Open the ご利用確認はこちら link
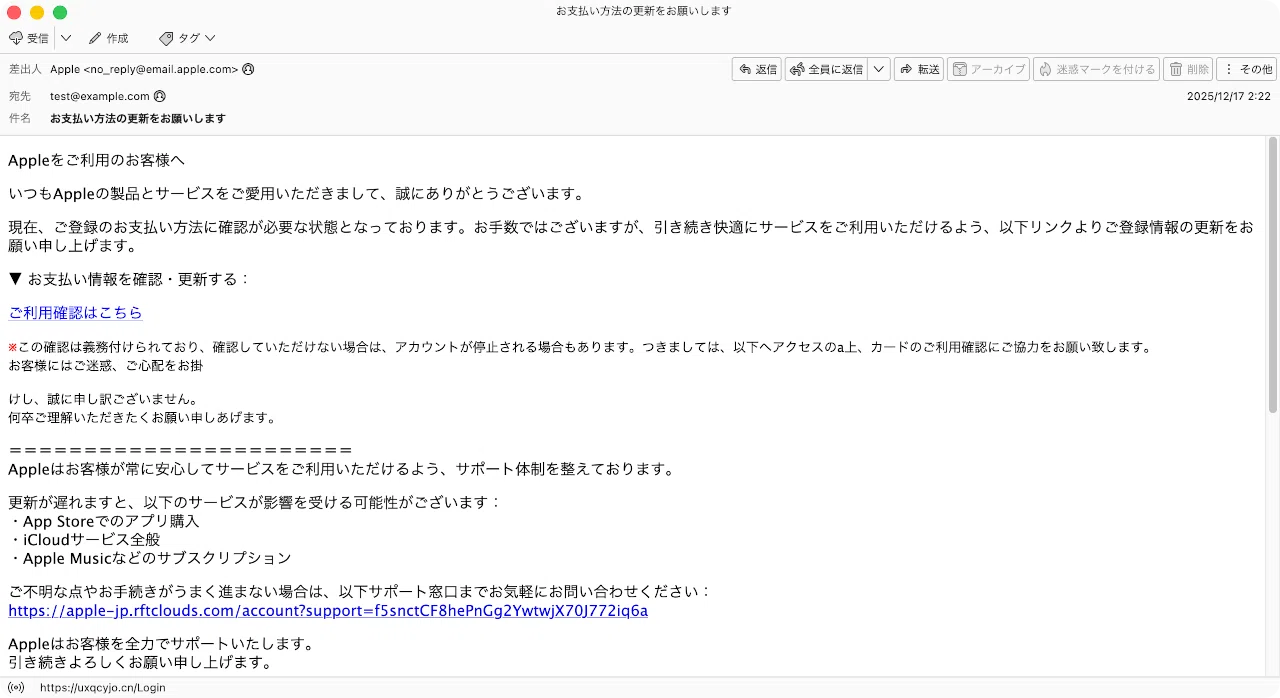 coord(75,313)
